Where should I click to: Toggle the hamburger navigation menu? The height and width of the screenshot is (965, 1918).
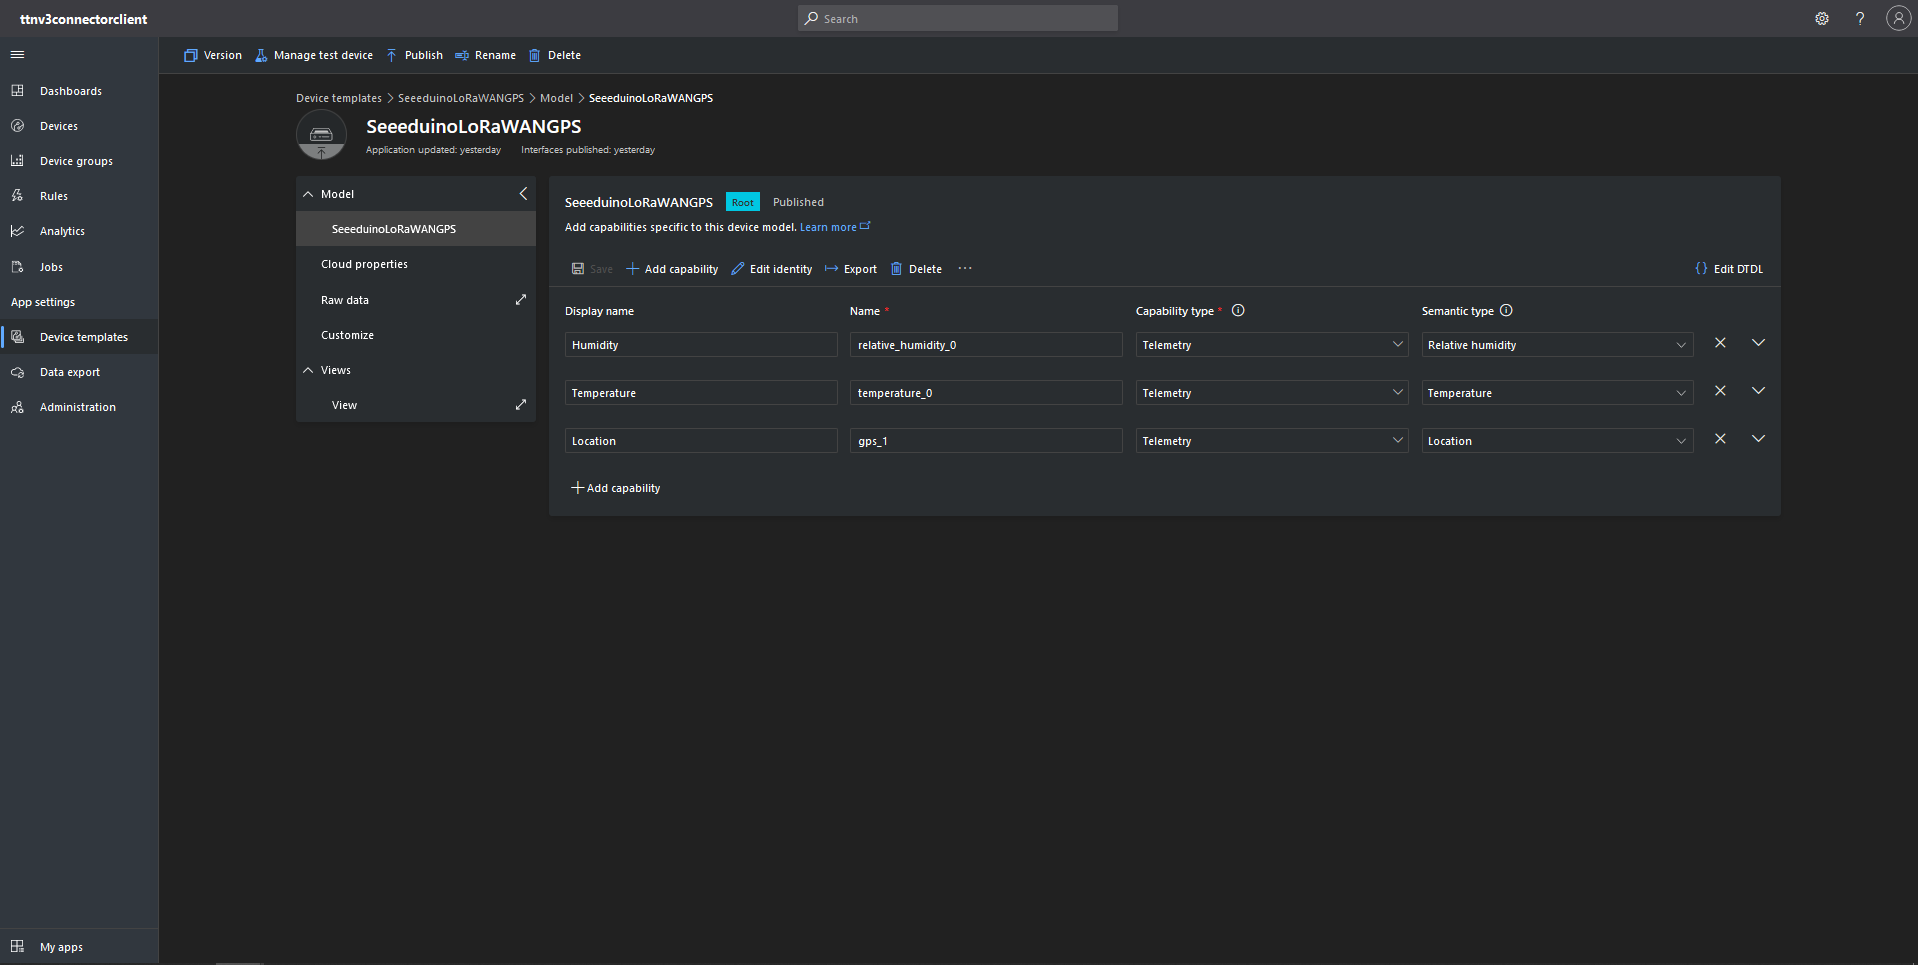[x=17, y=55]
